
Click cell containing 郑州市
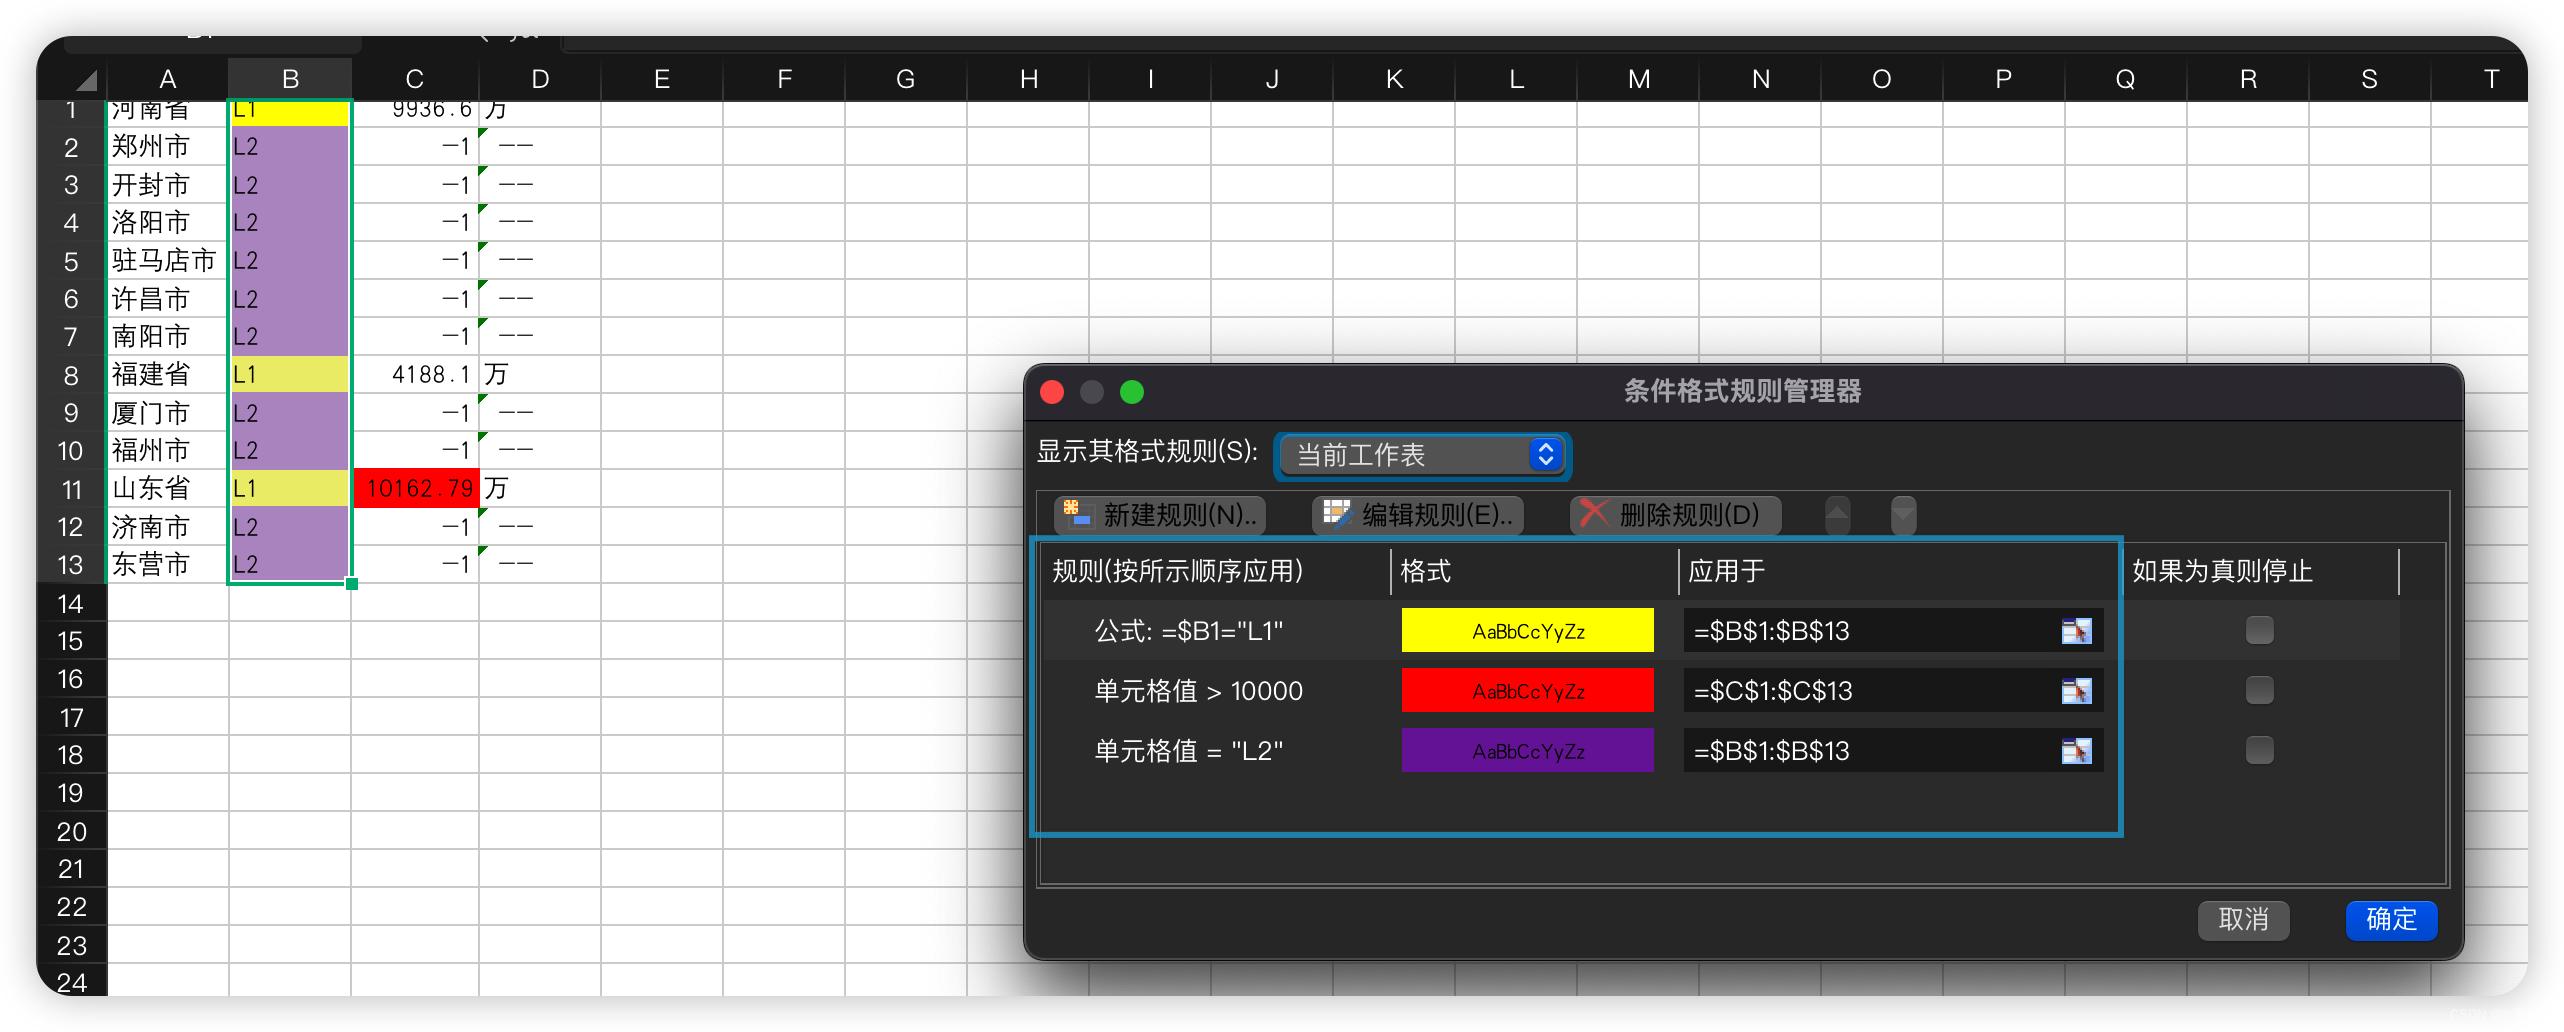167,147
